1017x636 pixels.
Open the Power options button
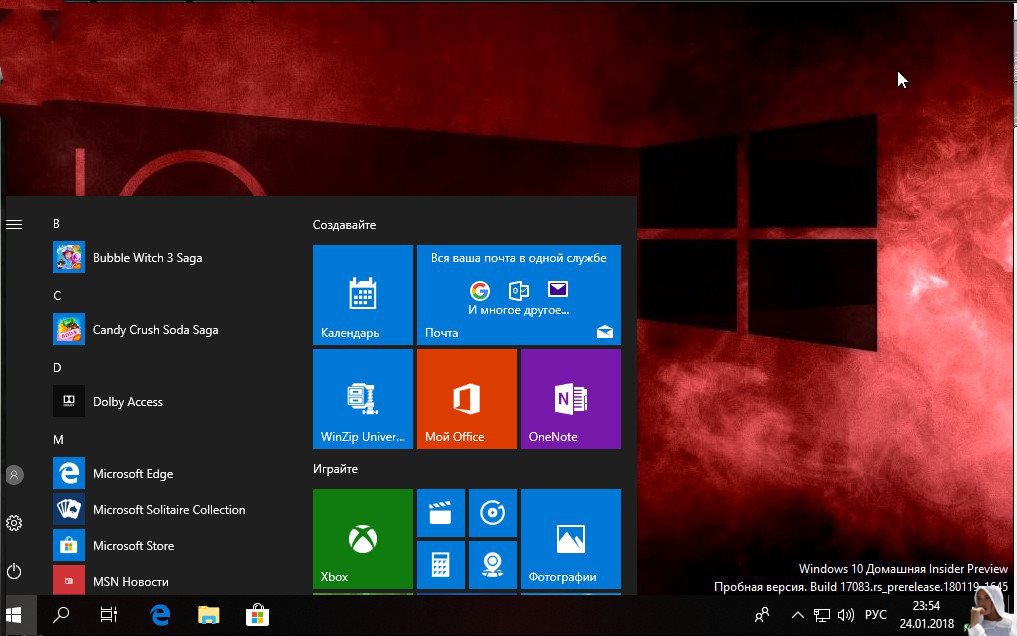tap(14, 571)
